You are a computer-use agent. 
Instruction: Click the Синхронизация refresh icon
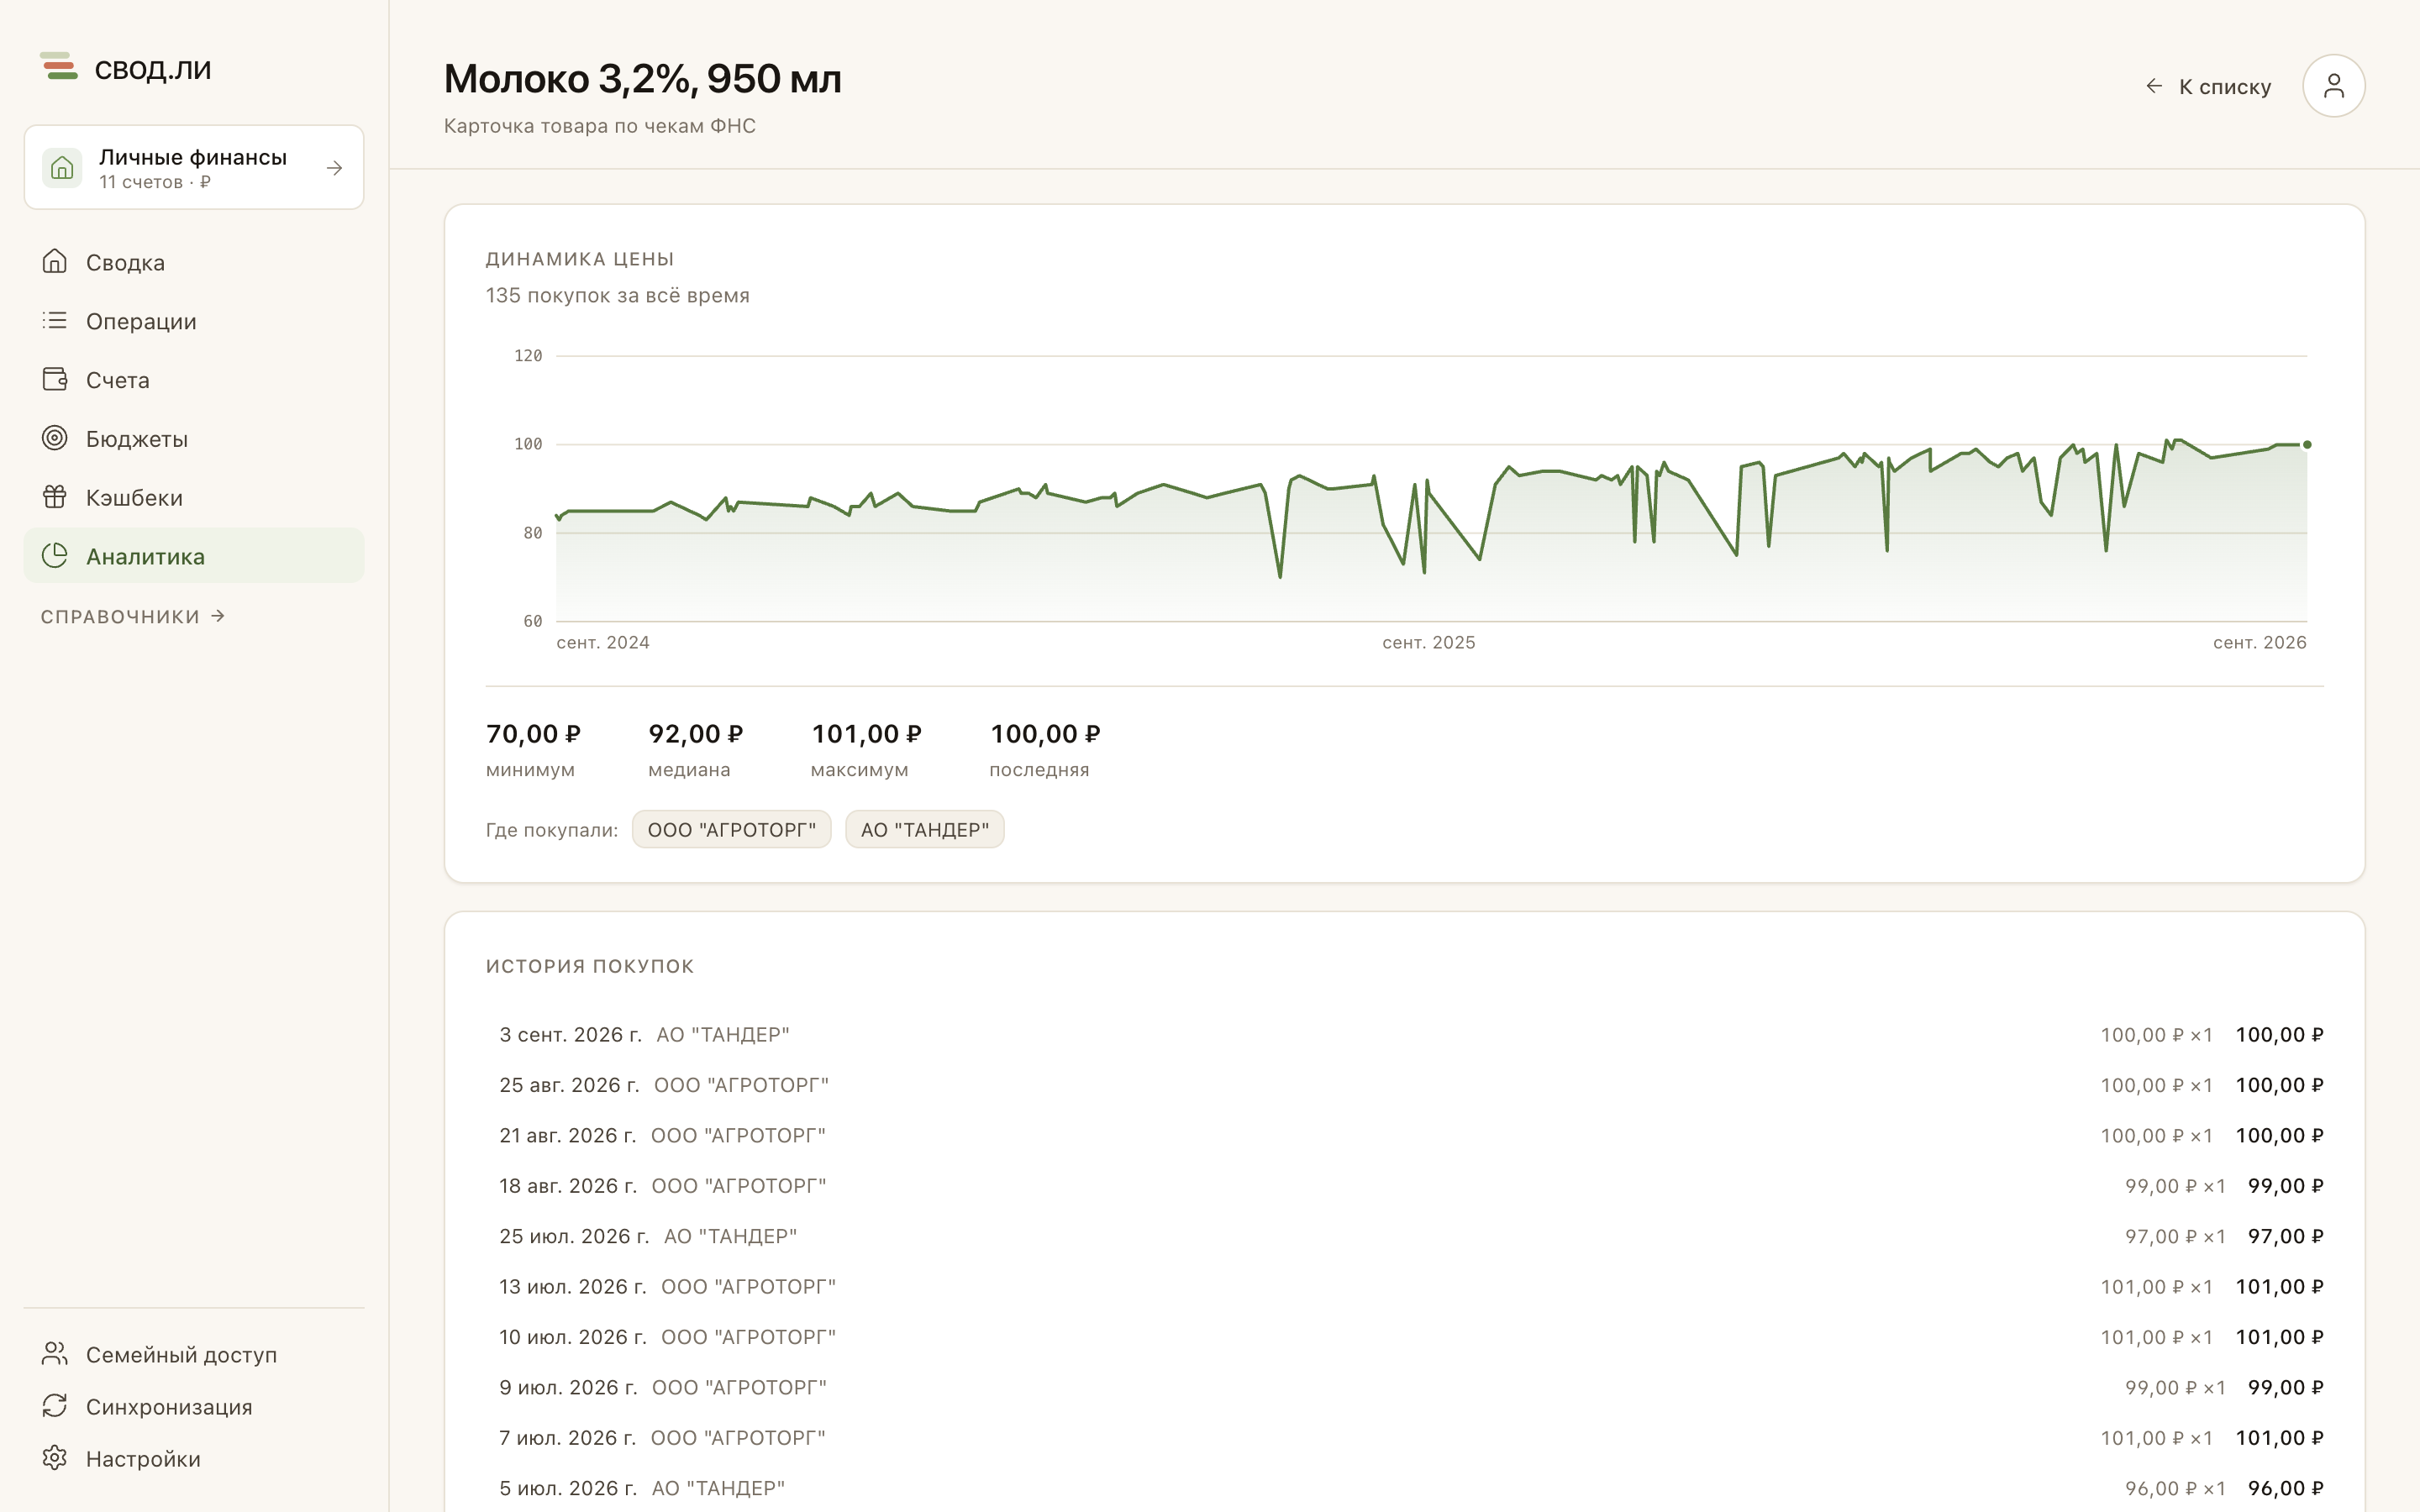(55, 1406)
